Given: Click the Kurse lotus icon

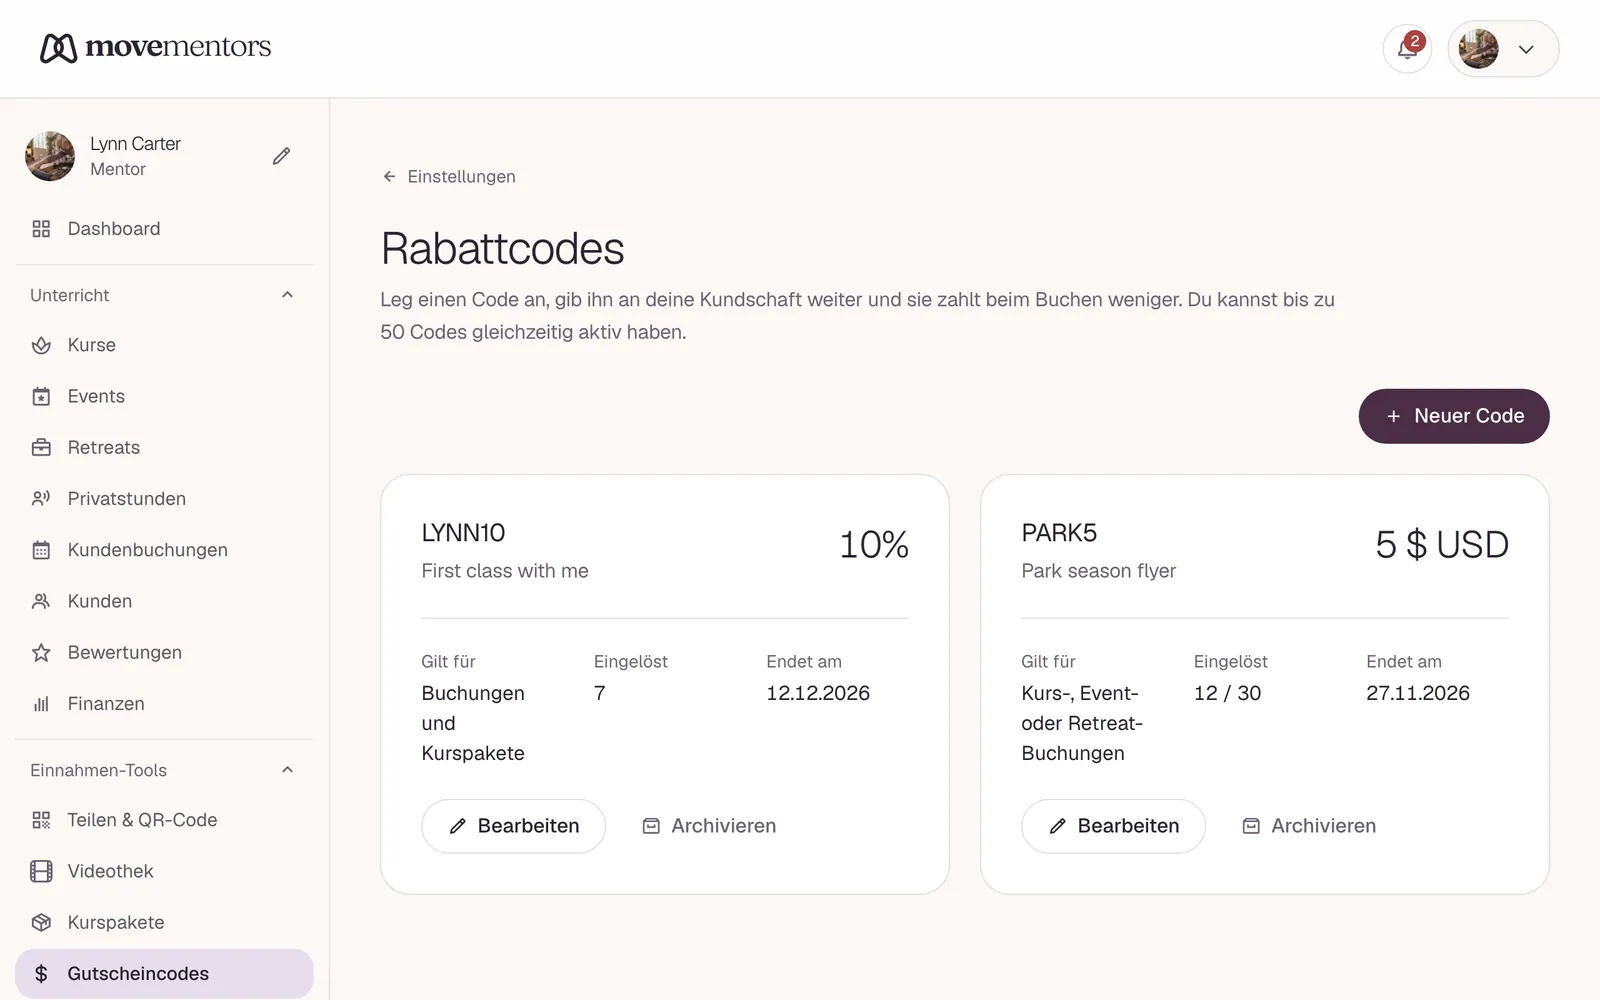Looking at the screenshot, I should (x=41, y=345).
